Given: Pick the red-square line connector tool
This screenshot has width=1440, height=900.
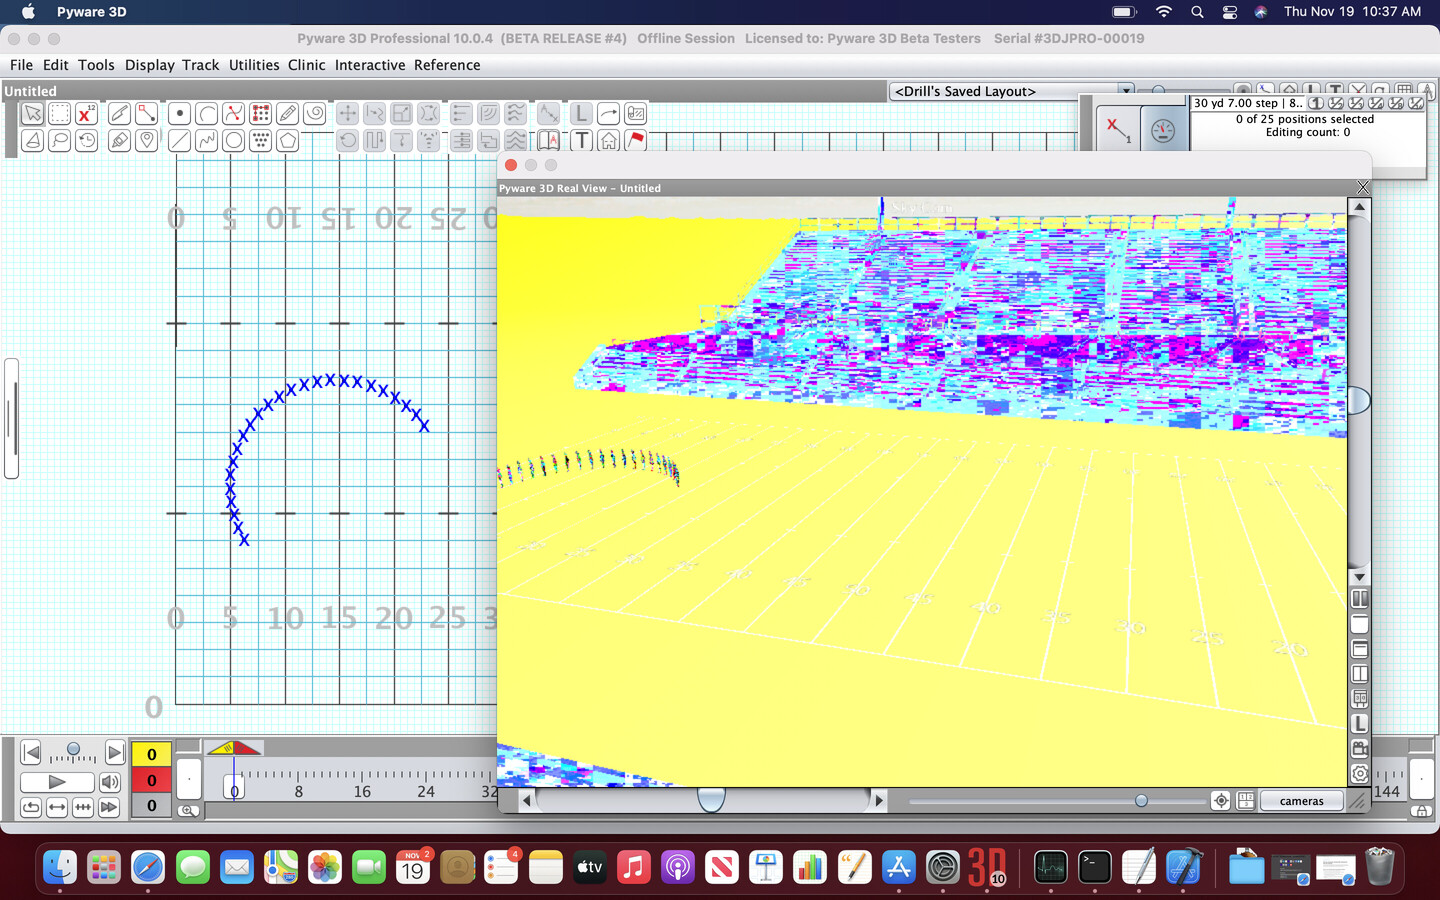Looking at the screenshot, I should [146, 113].
